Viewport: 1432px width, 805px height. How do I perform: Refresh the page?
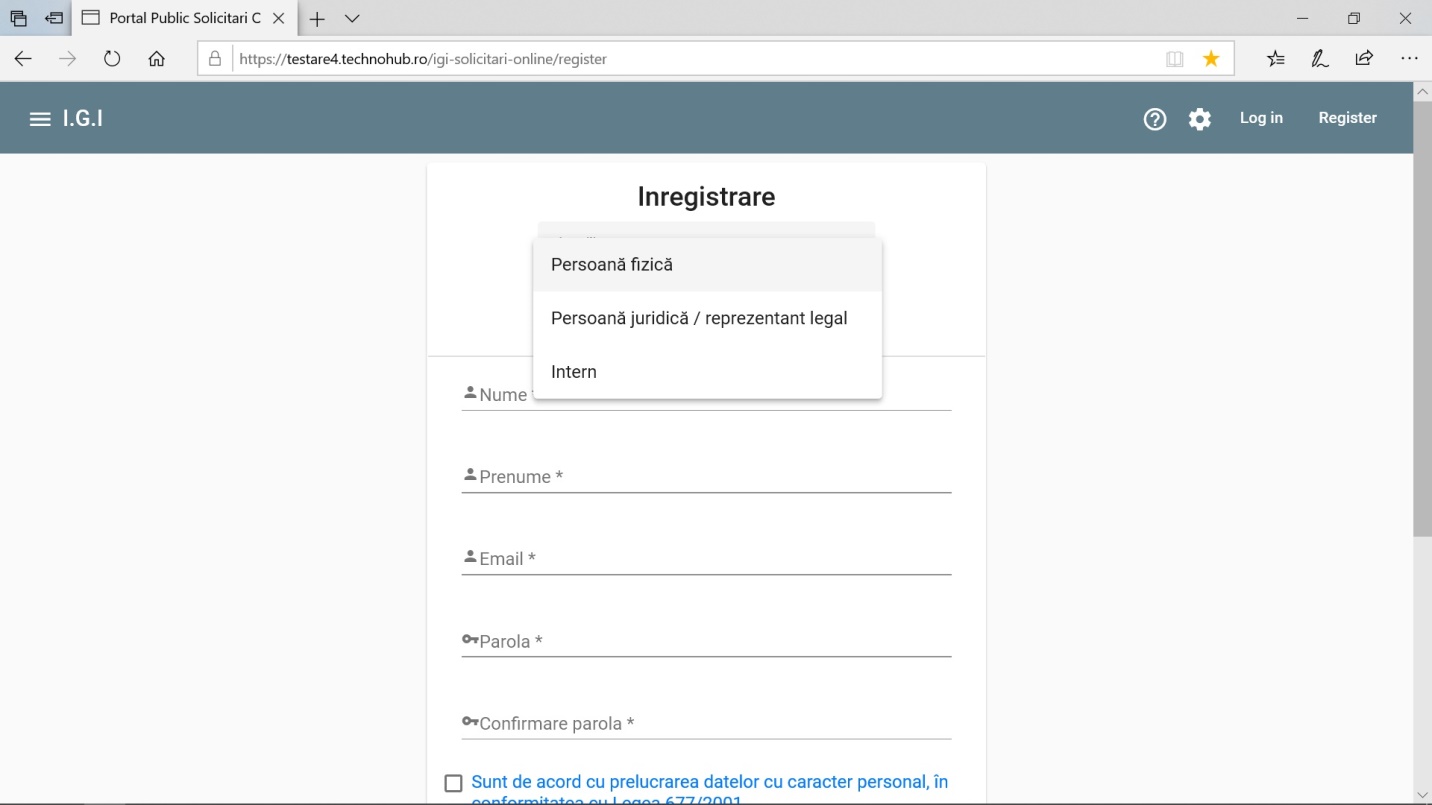tap(112, 59)
